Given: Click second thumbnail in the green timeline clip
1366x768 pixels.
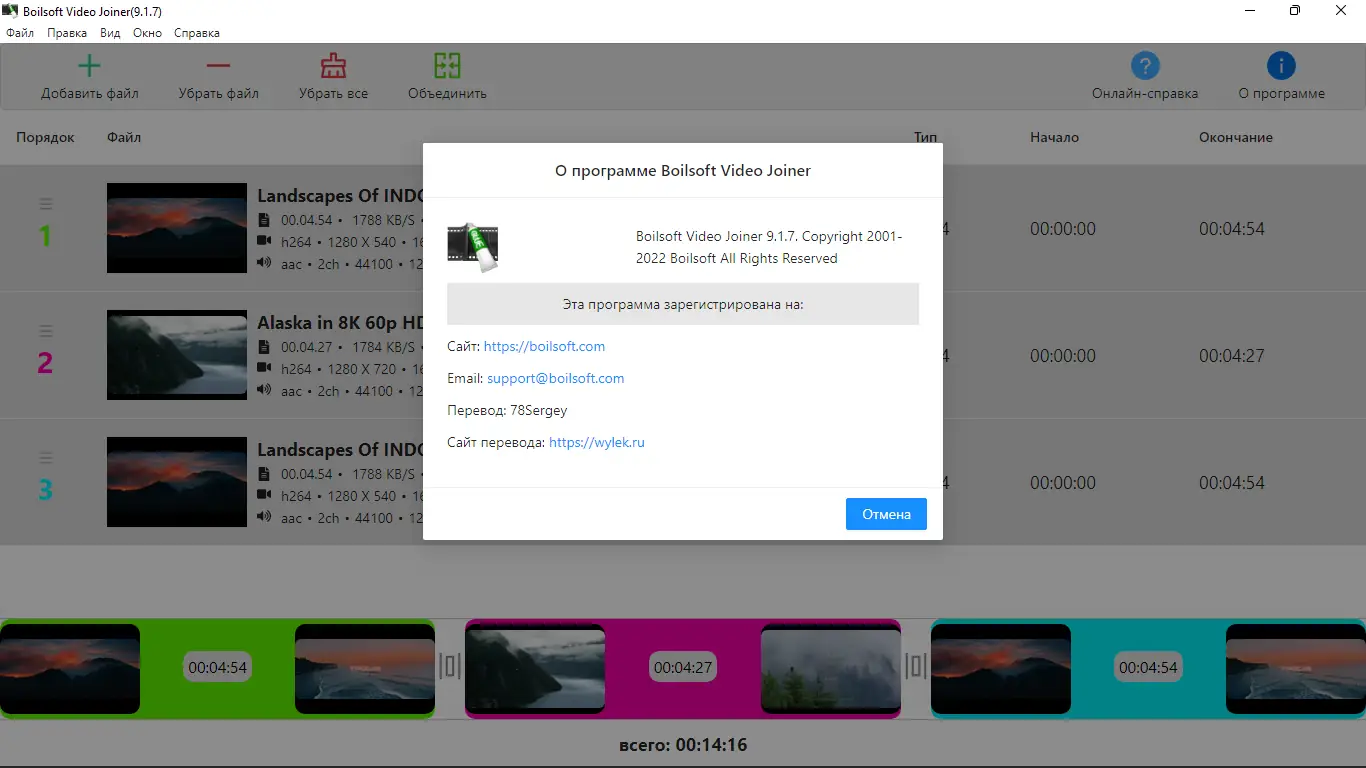Looking at the screenshot, I should 365,669.
